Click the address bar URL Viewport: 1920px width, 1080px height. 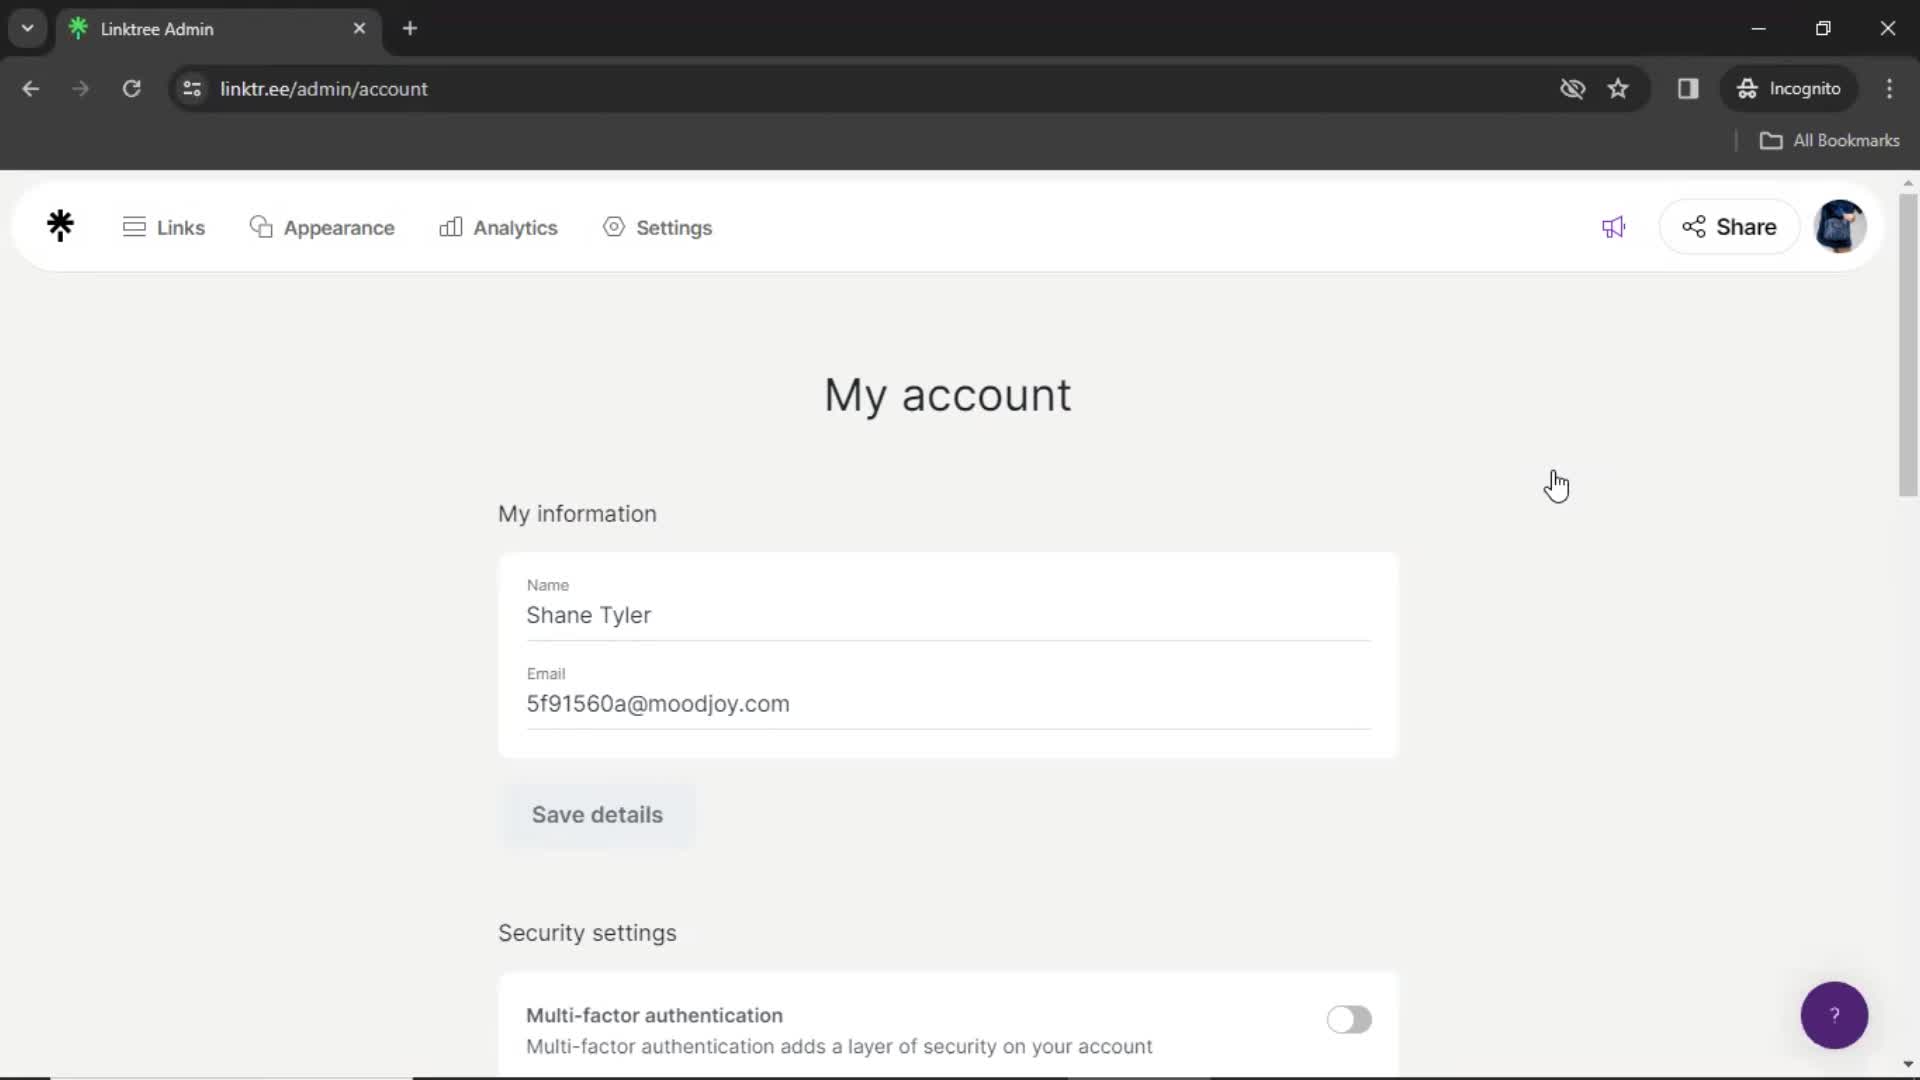[x=324, y=88]
